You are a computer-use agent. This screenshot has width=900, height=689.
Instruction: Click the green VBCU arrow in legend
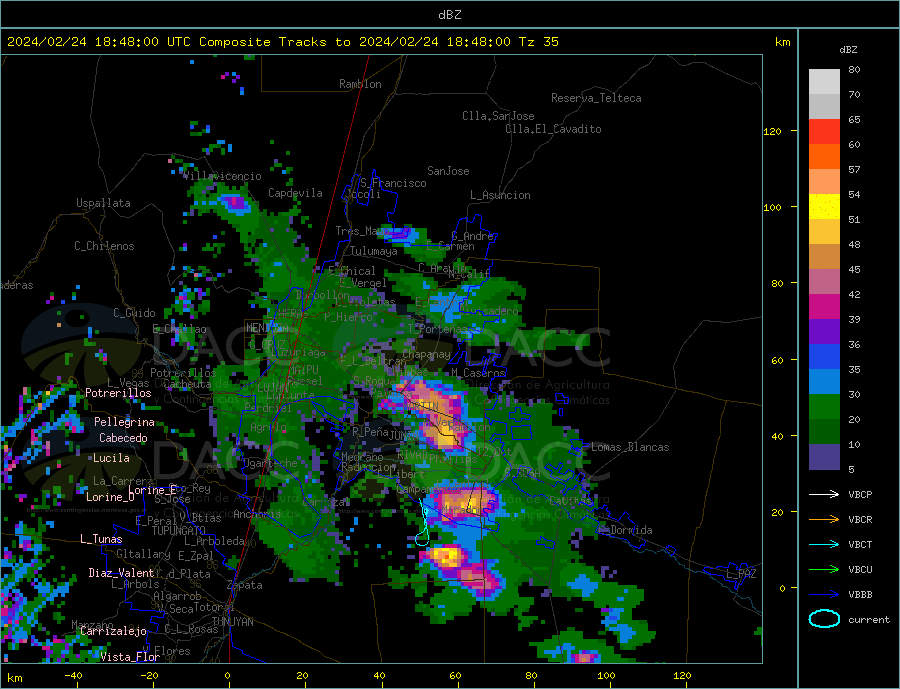tap(824, 570)
